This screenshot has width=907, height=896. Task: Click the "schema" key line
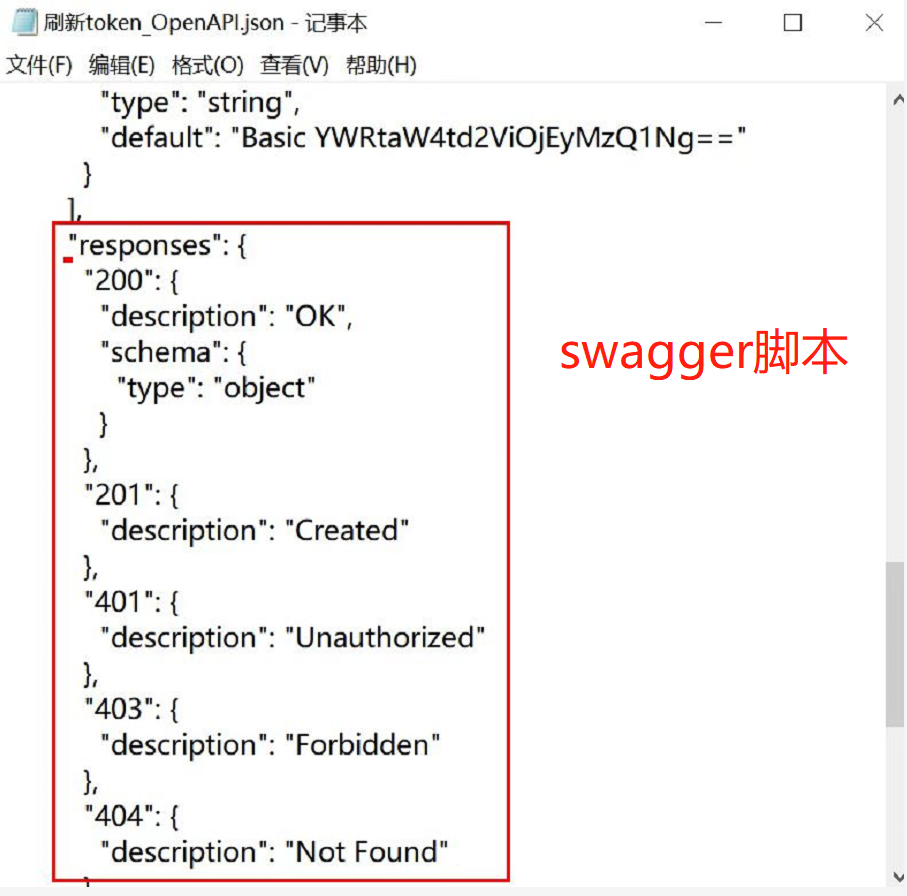click(174, 352)
